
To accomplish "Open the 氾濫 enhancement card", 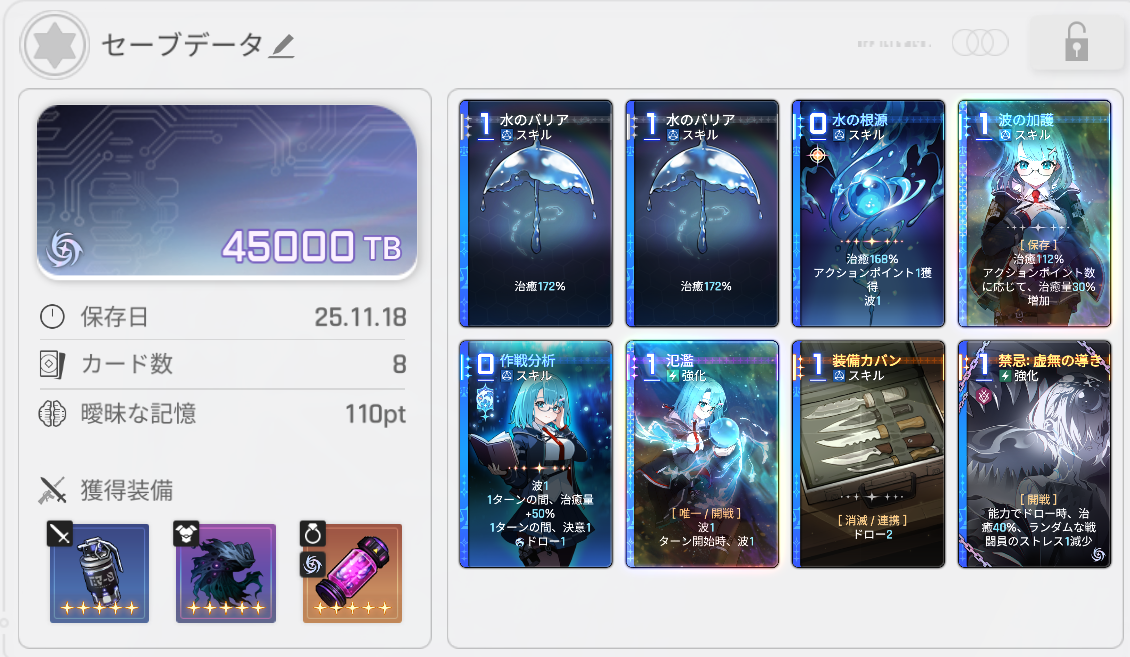I will click(x=703, y=455).
